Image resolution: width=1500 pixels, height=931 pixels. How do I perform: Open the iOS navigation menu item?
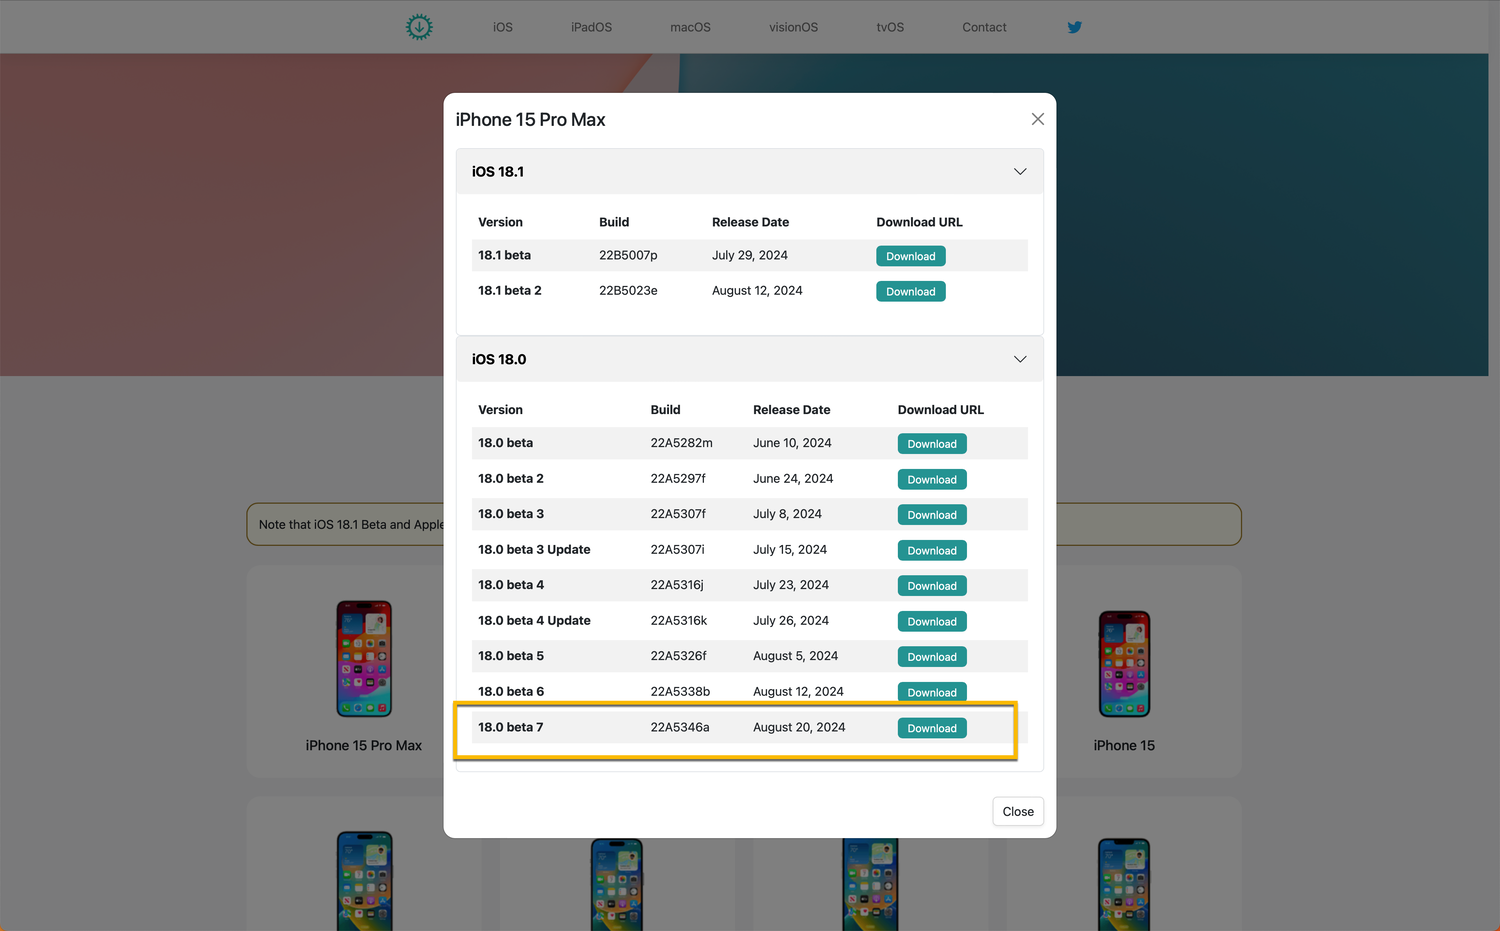tap(503, 27)
